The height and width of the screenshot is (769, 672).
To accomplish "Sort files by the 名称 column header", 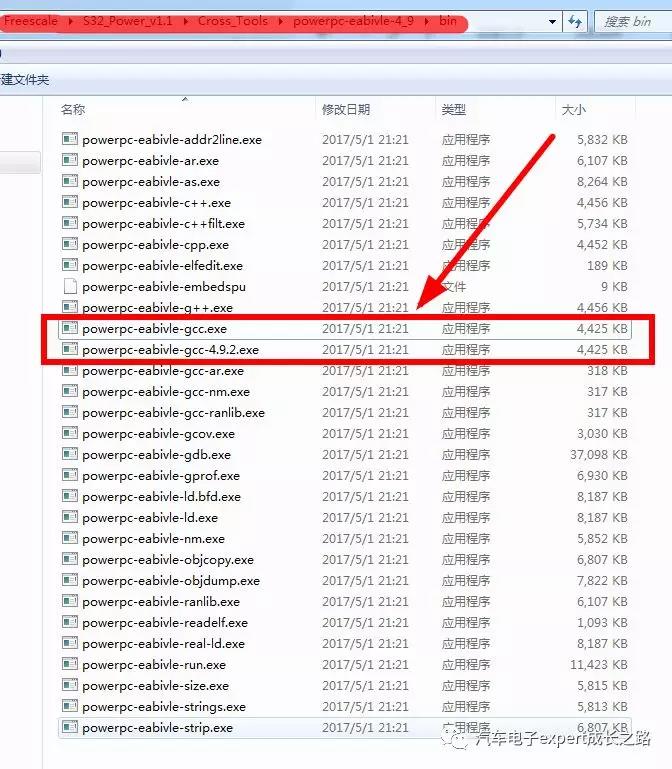I will [73, 109].
